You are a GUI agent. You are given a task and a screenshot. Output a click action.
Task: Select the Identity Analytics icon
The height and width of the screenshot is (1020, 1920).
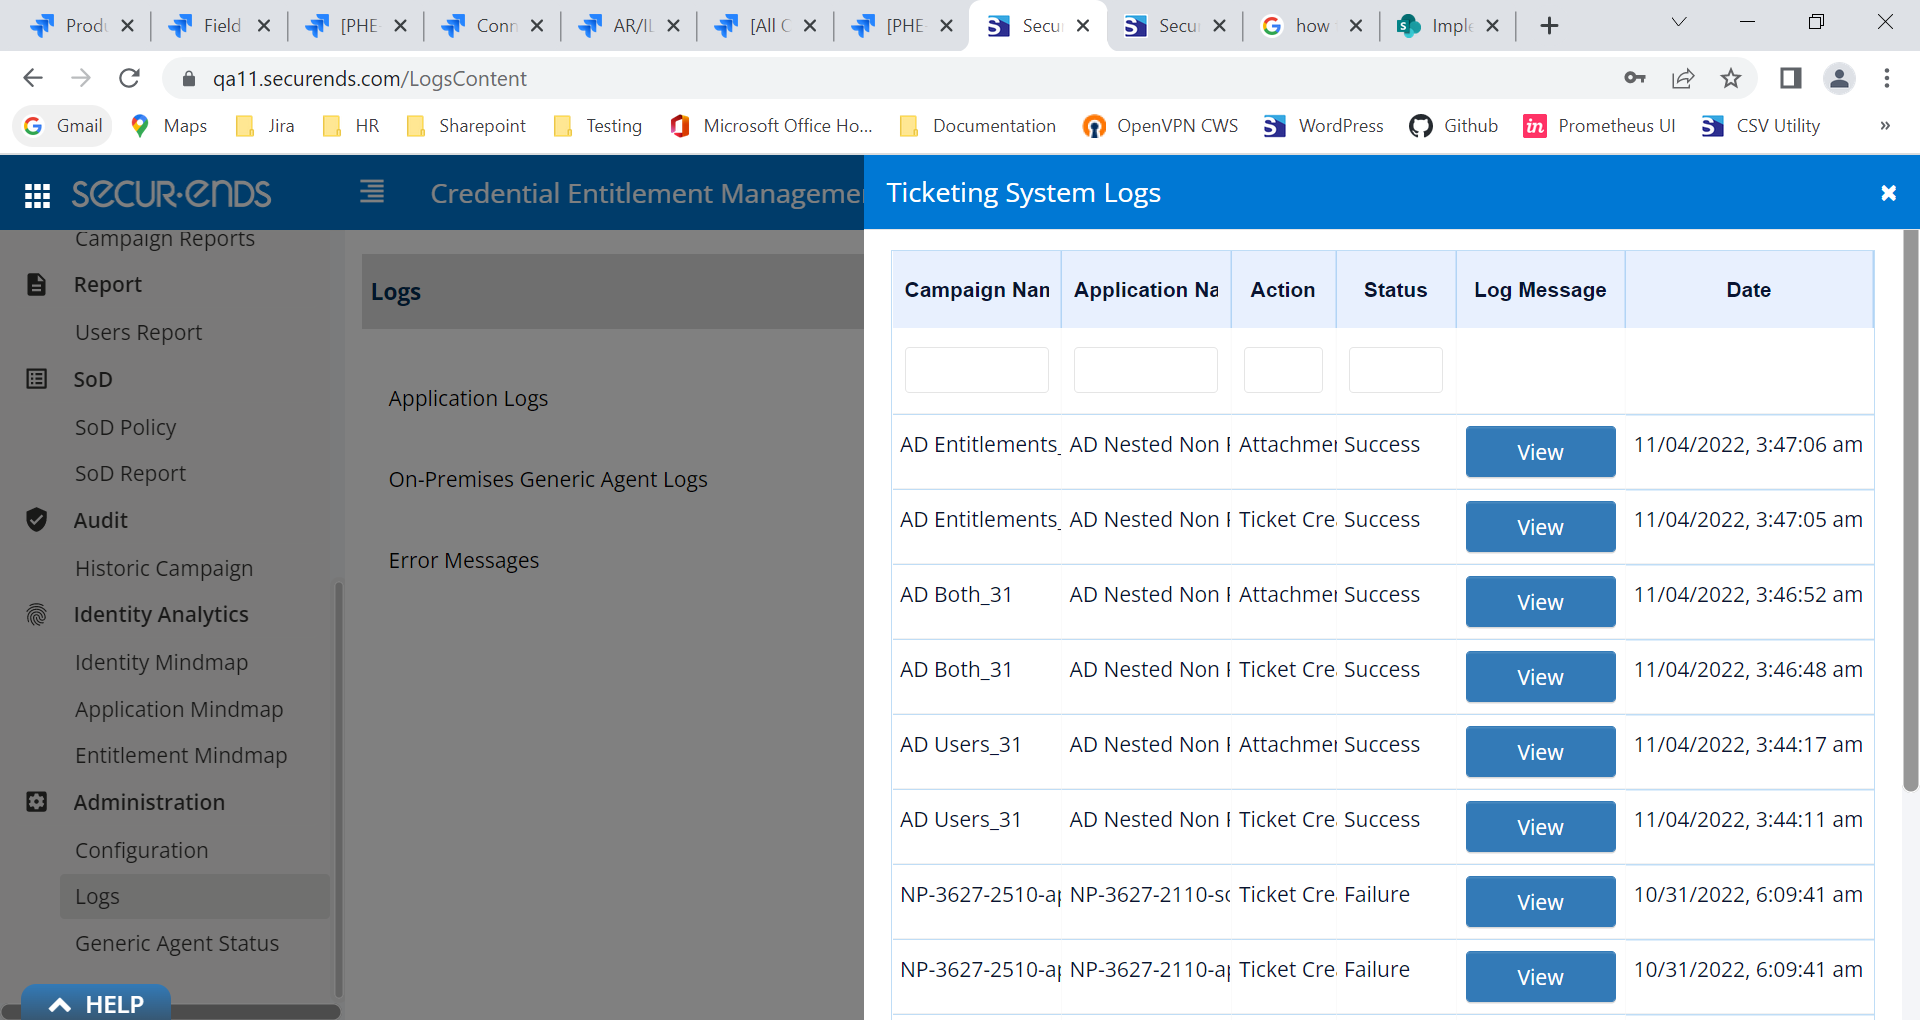click(37, 615)
